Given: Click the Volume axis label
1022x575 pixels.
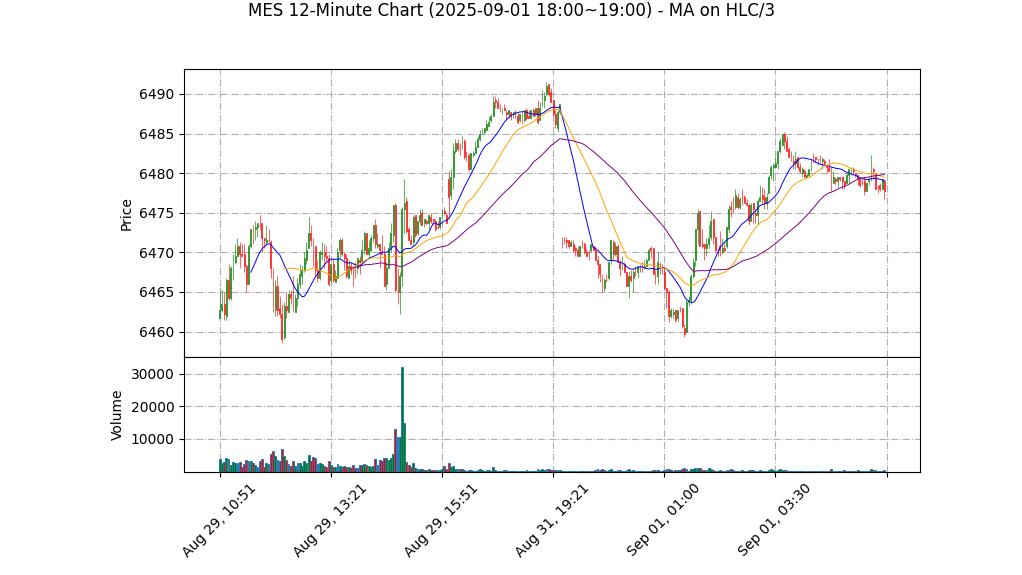Looking at the screenshot, I should point(117,415).
